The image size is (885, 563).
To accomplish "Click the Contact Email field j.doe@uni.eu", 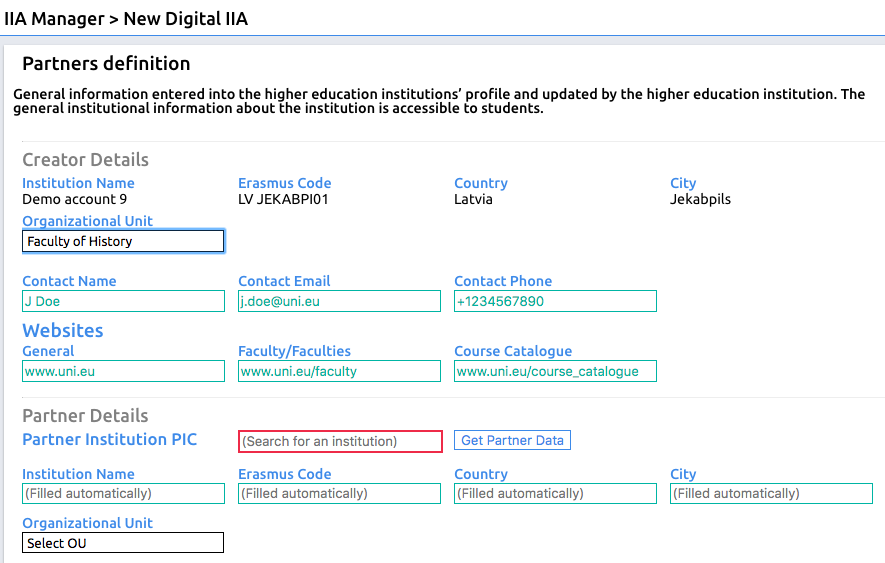I will click(339, 301).
